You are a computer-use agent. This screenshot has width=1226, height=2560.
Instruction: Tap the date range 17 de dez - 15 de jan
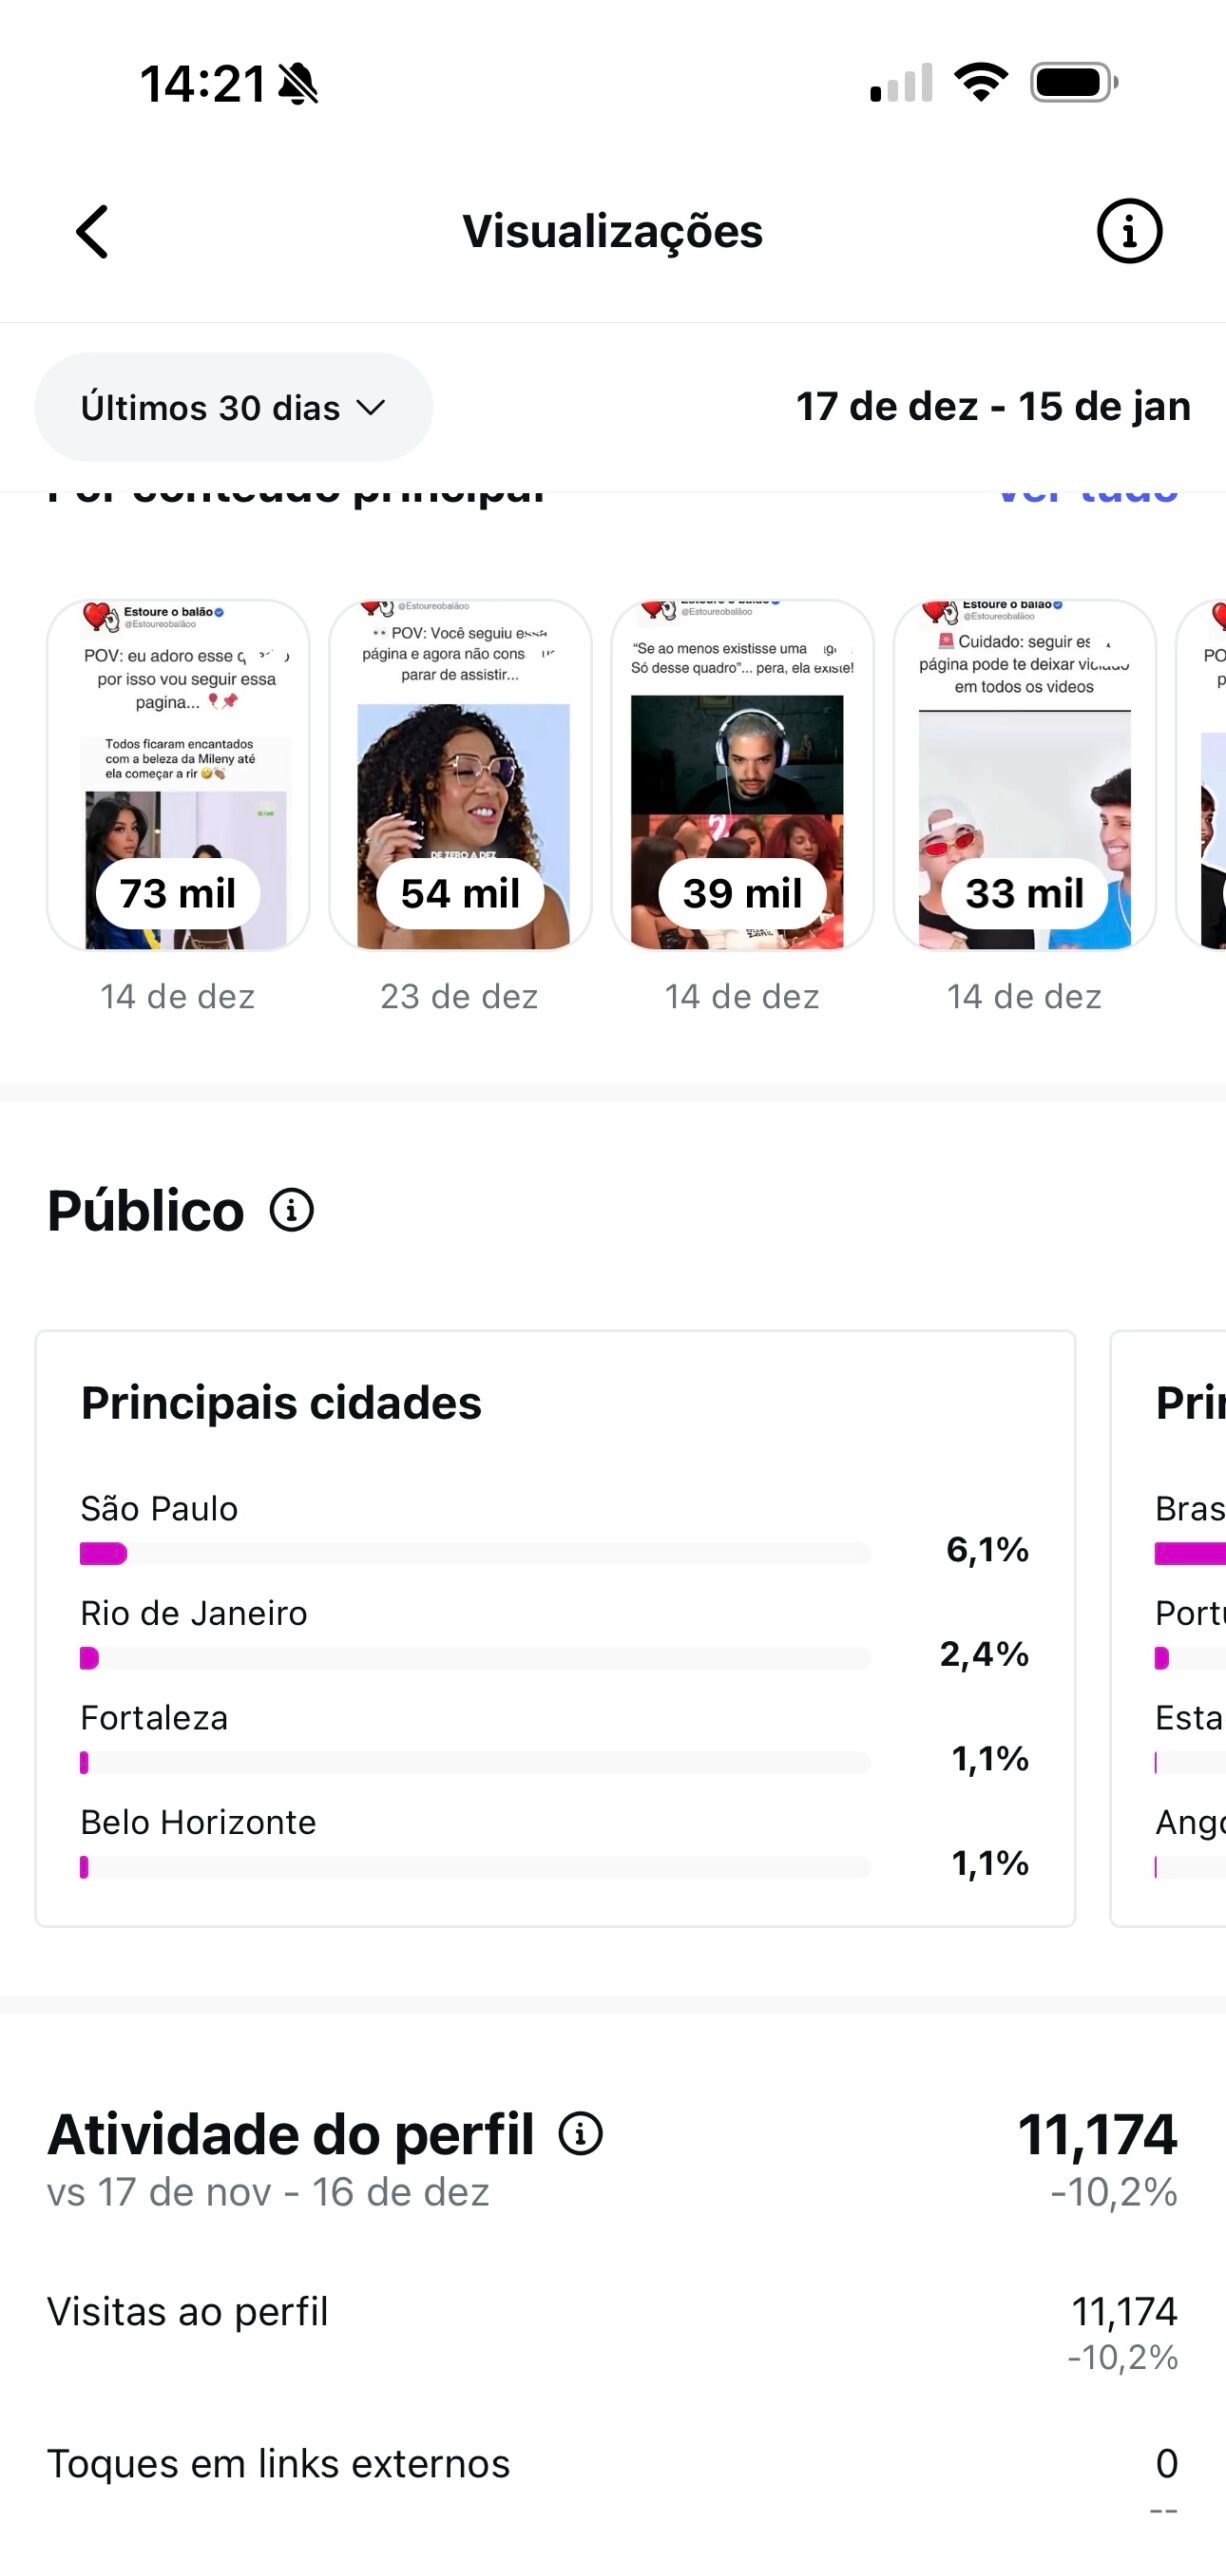[992, 407]
